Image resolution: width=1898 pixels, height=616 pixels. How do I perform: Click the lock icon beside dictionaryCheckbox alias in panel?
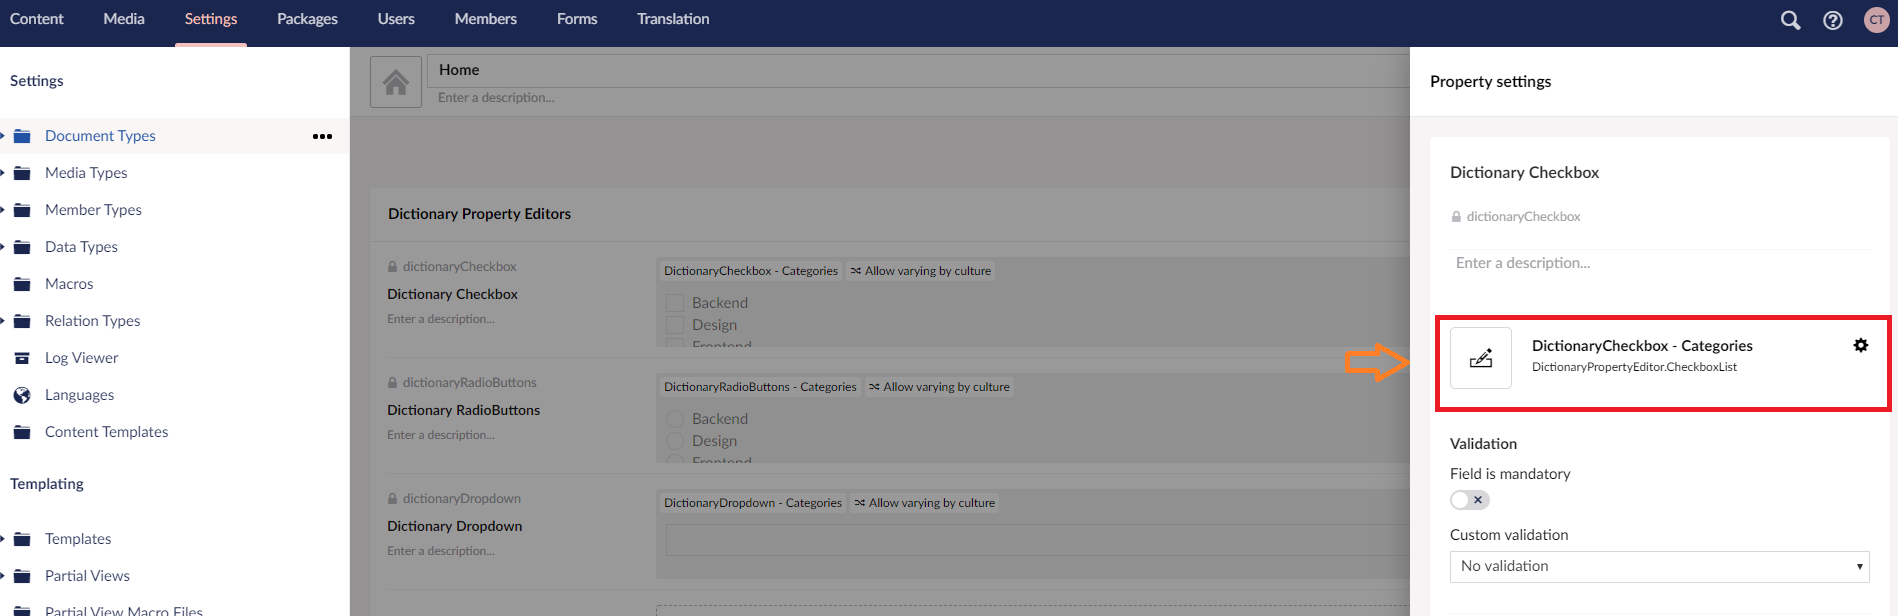[1456, 217]
